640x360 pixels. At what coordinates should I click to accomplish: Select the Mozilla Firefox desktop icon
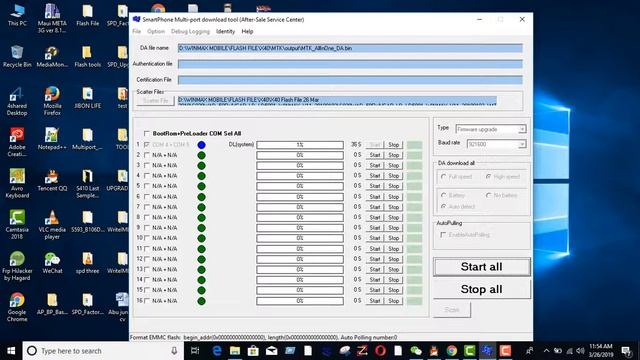click(x=52, y=101)
